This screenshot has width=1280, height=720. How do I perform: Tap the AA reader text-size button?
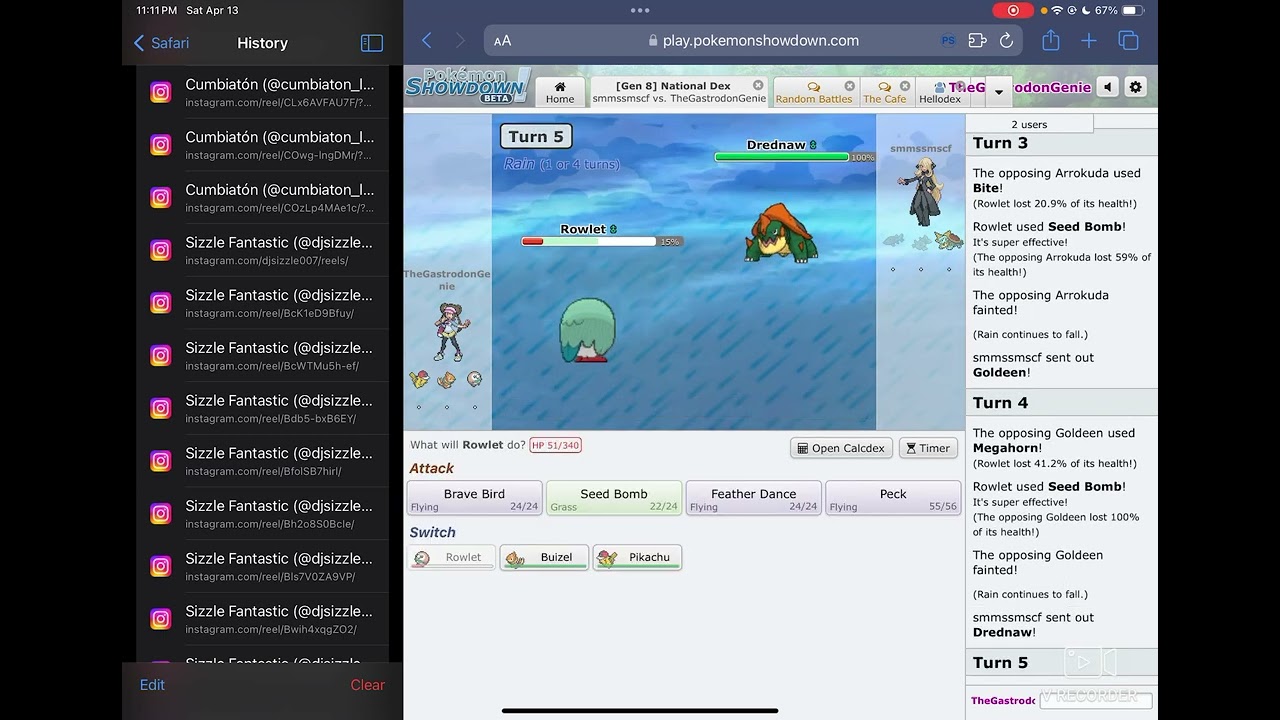coord(502,41)
